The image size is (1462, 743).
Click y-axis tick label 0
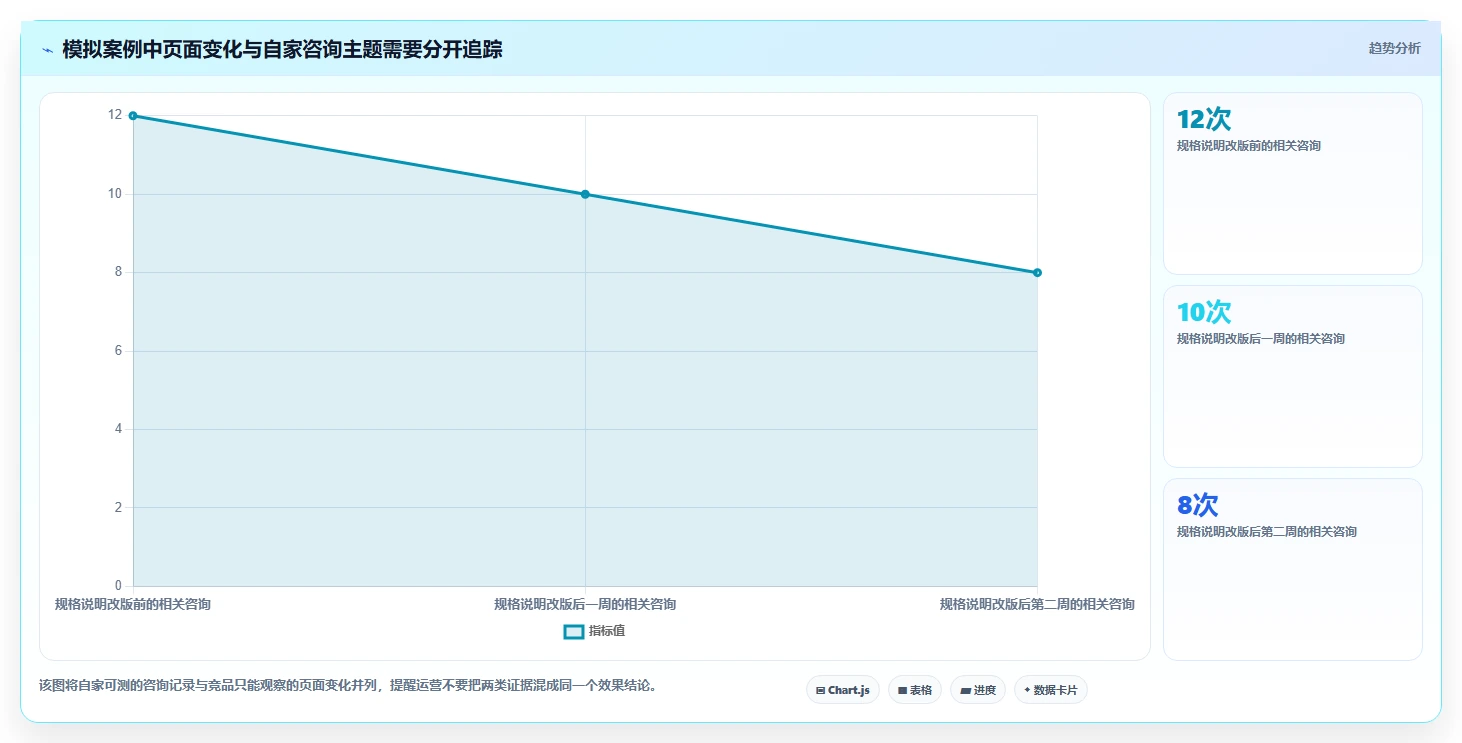(118, 586)
